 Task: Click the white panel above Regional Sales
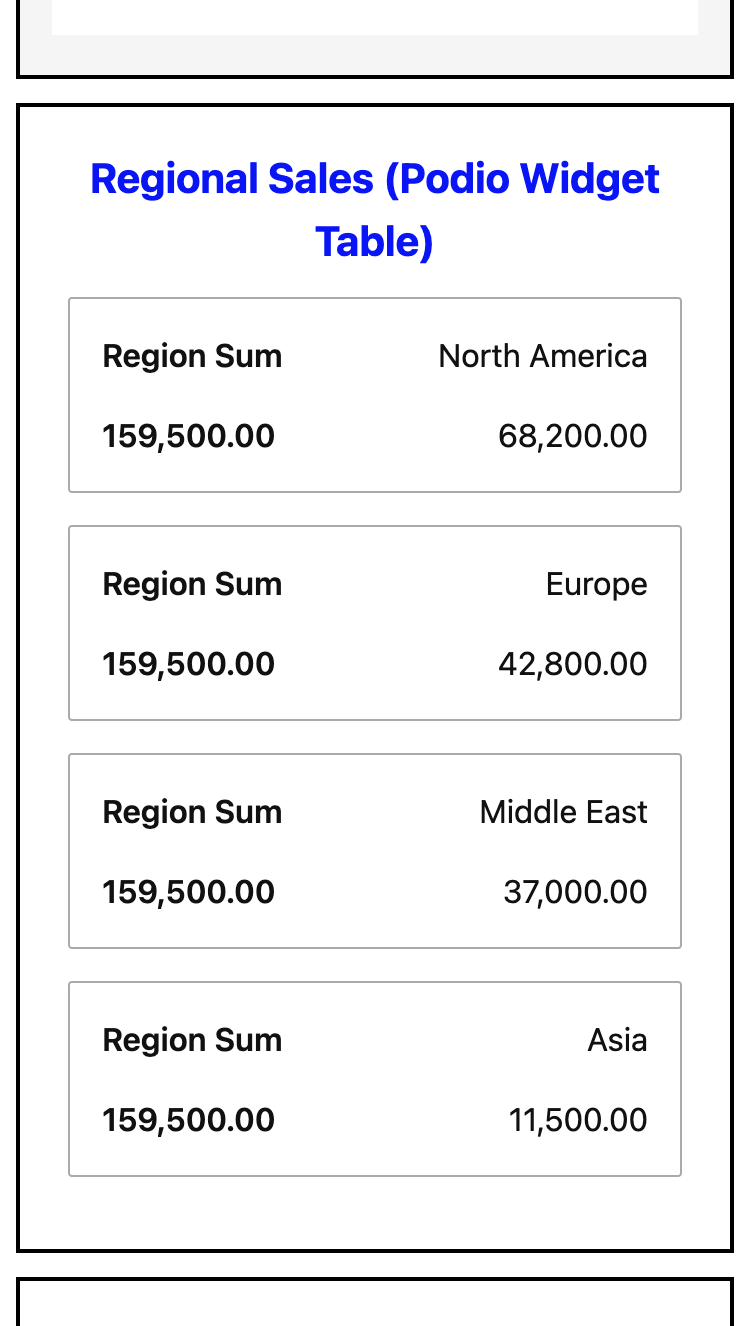point(374,18)
